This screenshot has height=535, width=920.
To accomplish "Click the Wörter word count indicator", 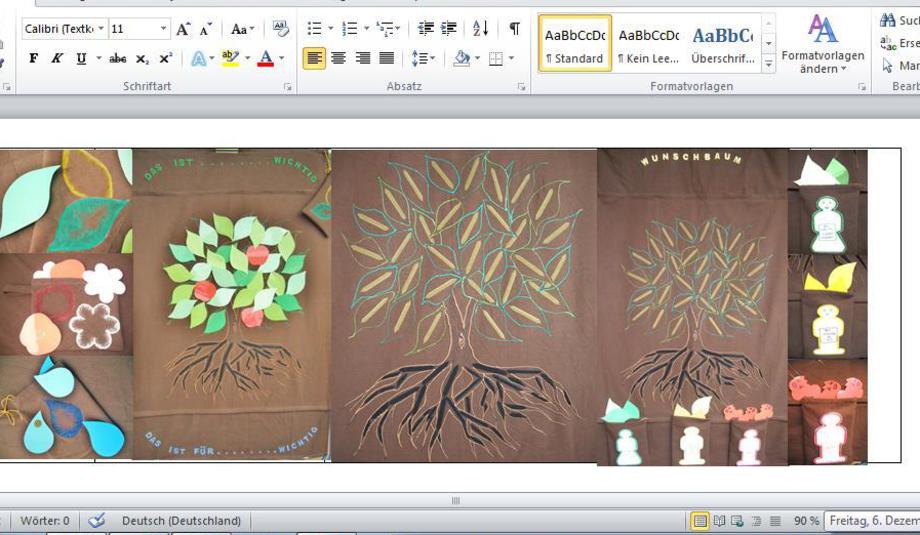I will [45, 521].
